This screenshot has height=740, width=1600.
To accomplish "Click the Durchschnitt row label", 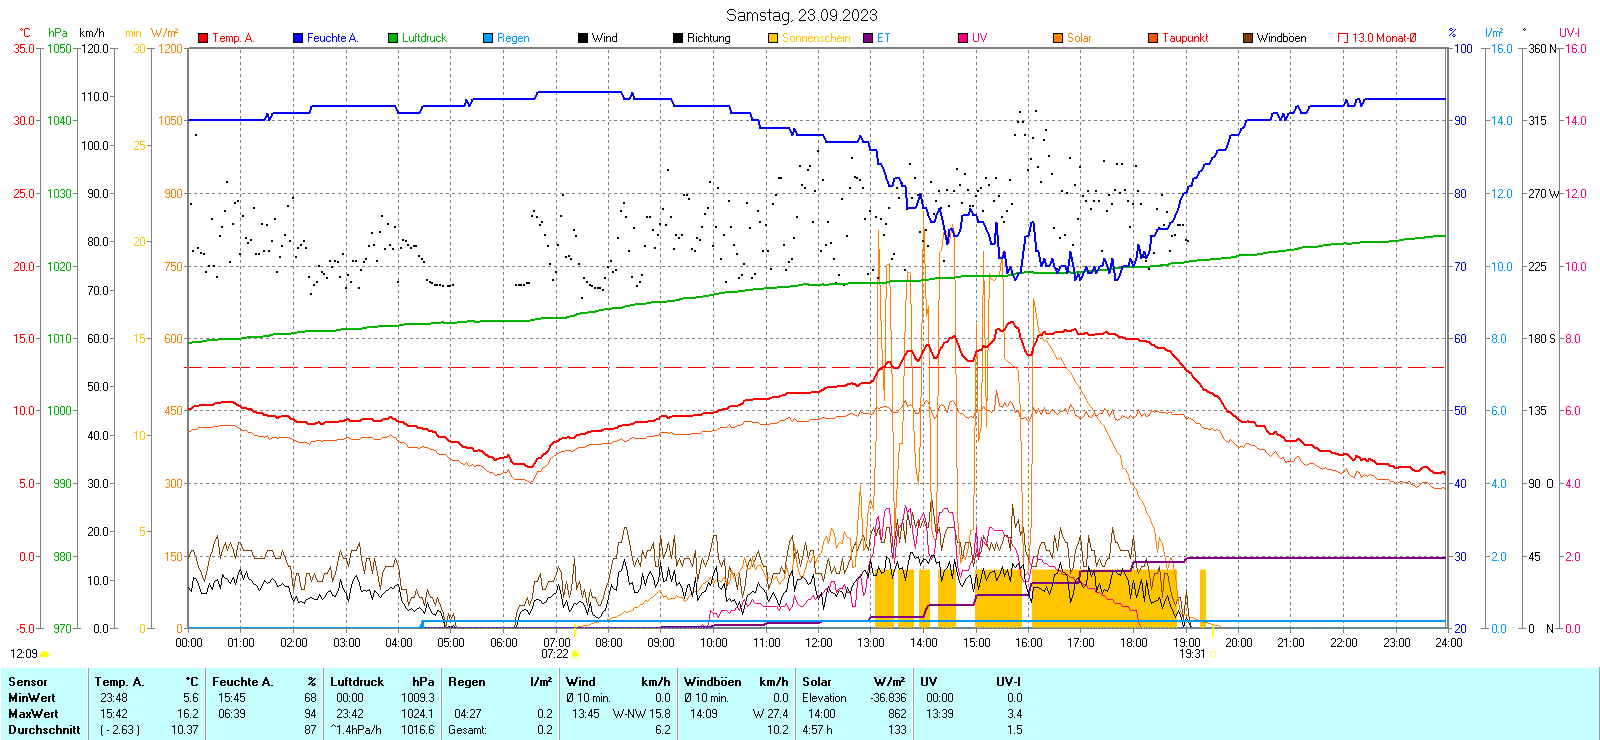I will [44, 730].
